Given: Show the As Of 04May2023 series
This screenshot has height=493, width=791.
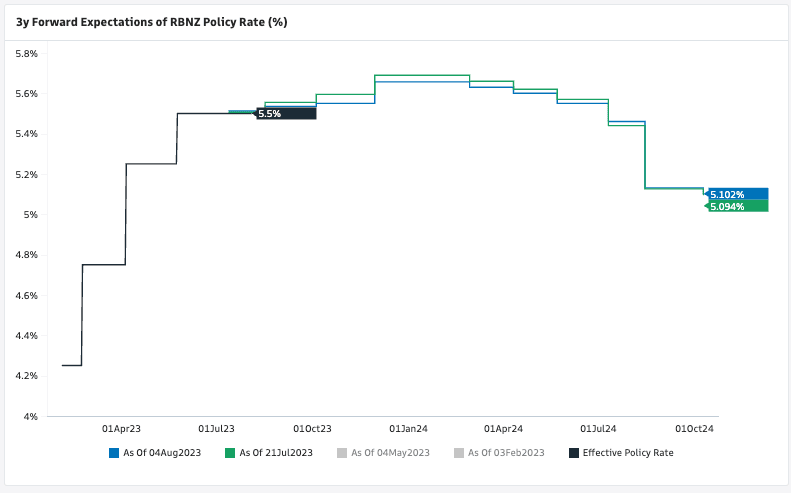Looking at the screenshot, I should click(x=390, y=453).
